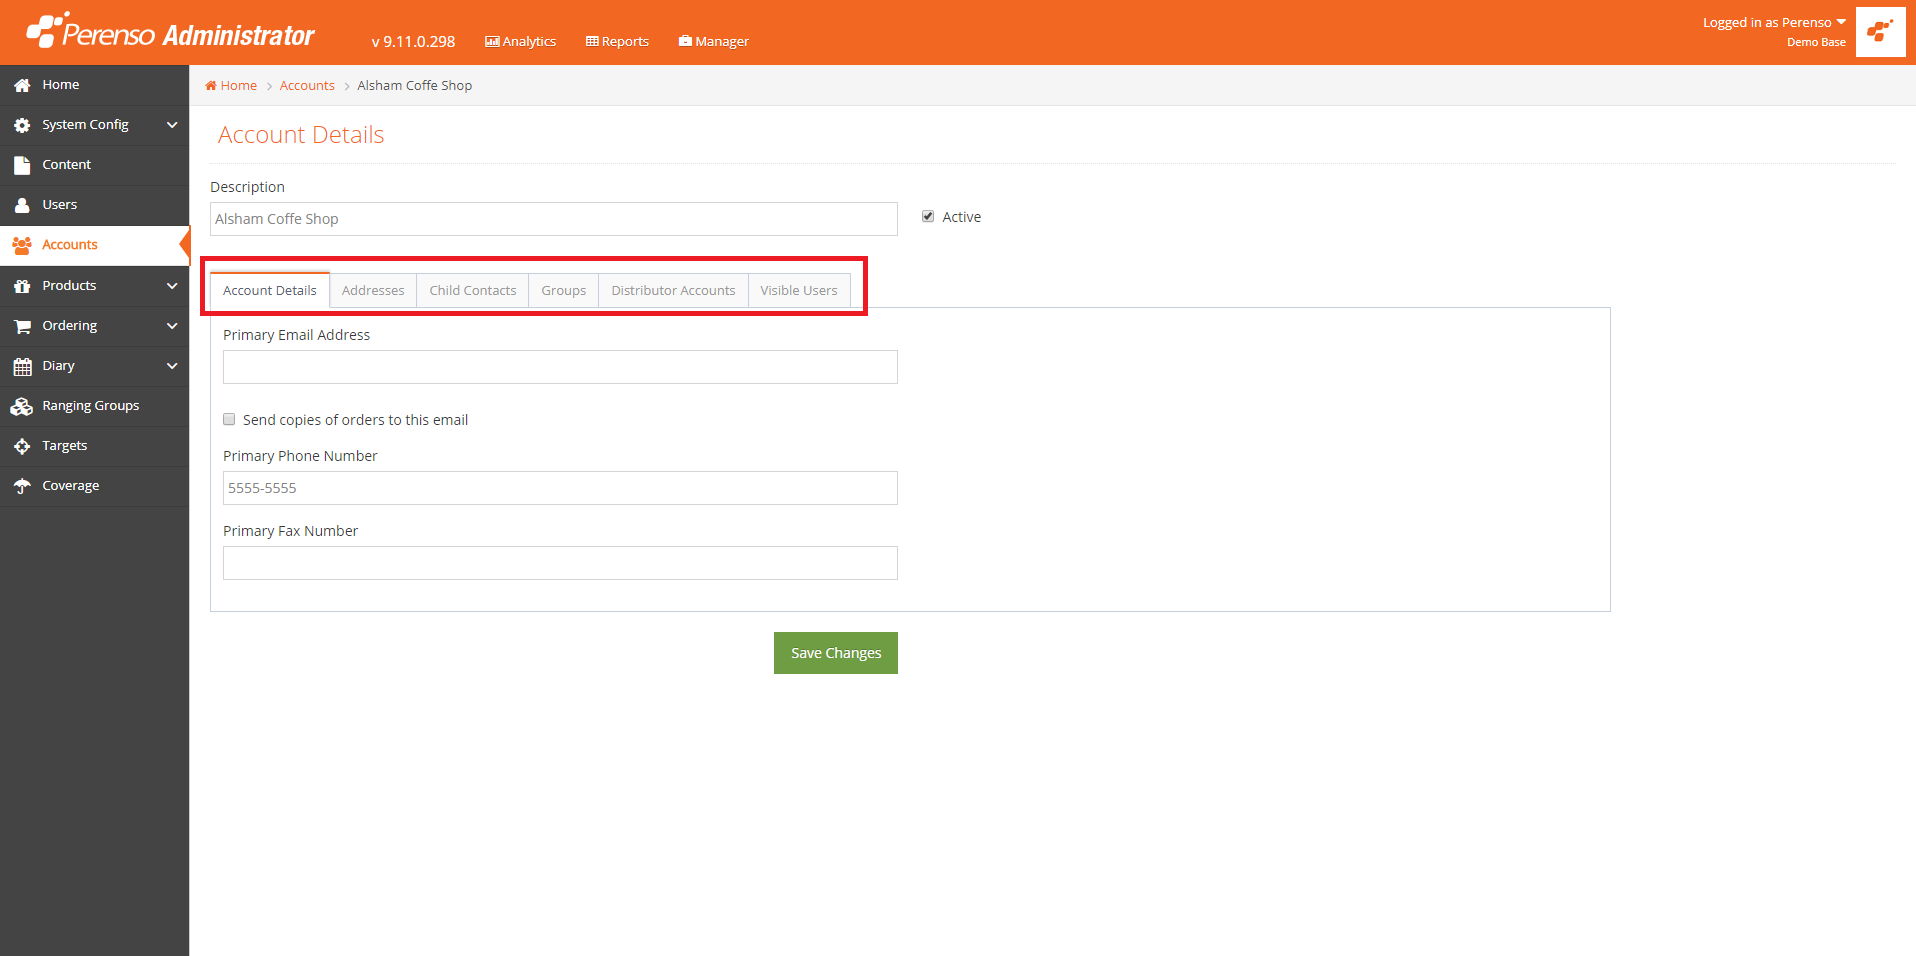Switch to the Child Contacts tab
This screenshot has height=956, width=1916.
473,291
